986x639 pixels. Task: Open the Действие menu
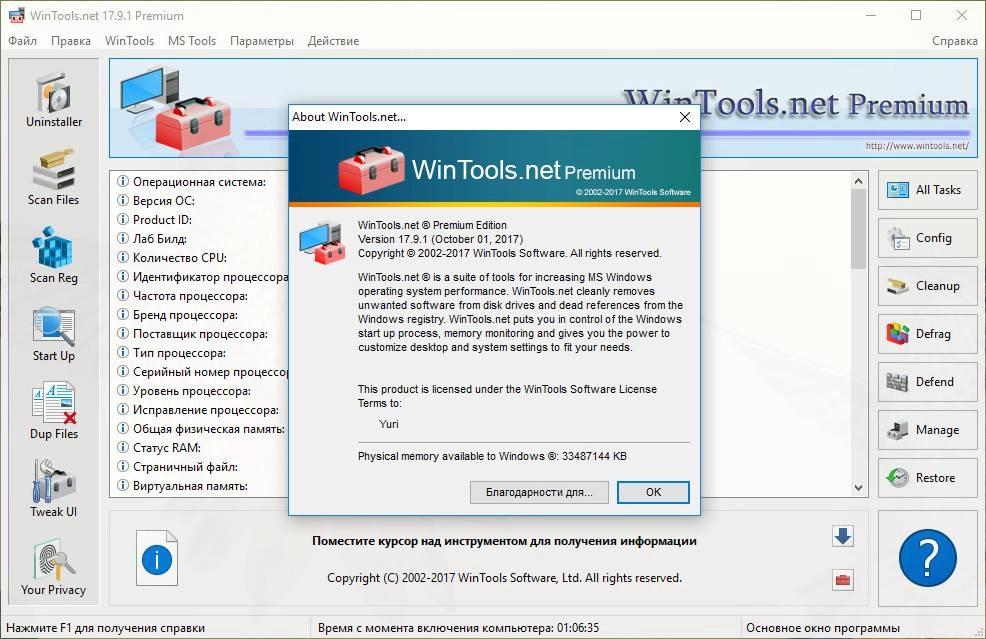[333, 41]
